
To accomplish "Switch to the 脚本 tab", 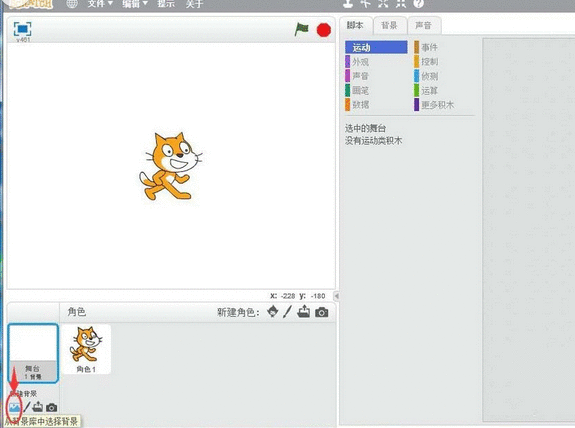I will coord(356,25).
